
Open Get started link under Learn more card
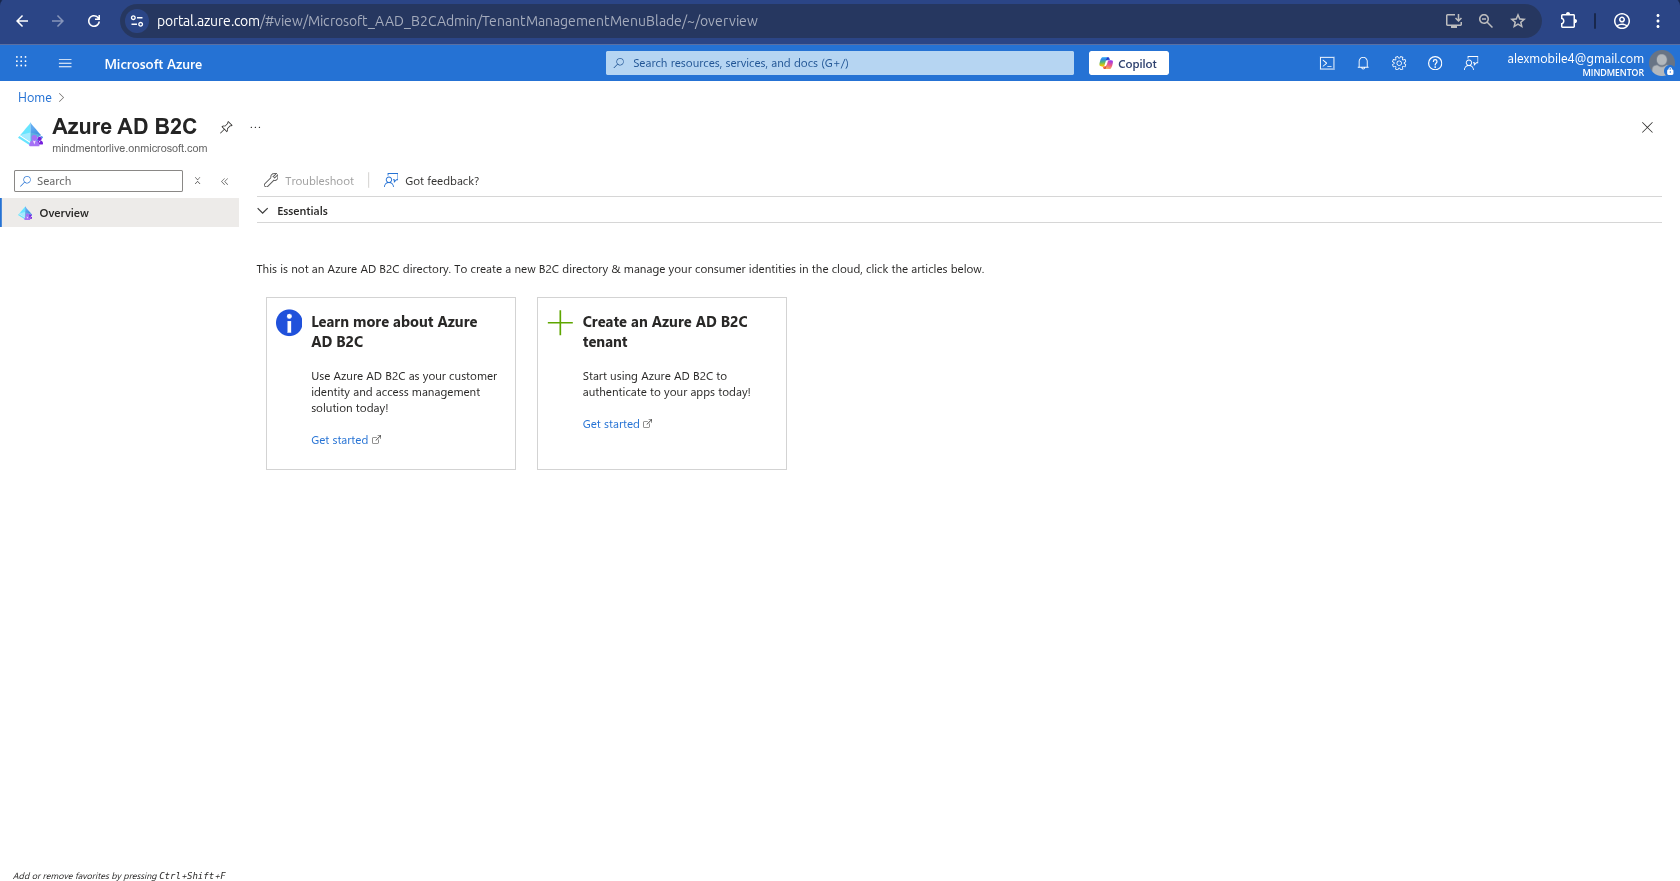346,440
